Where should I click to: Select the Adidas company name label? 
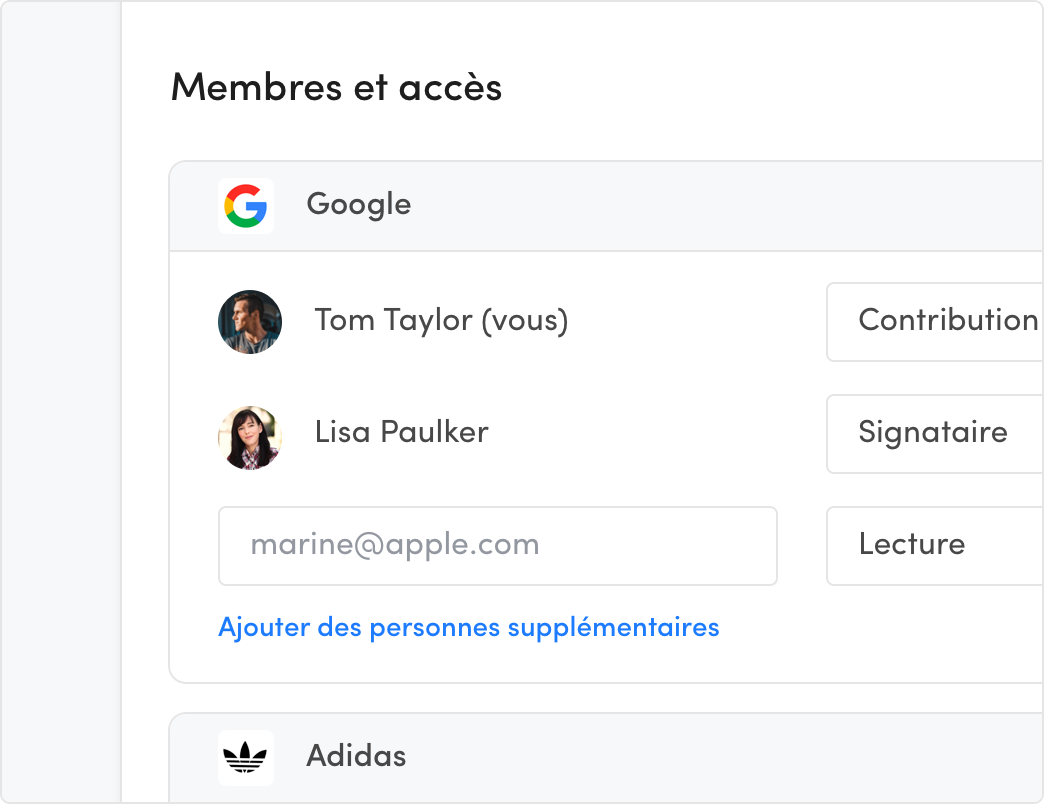[356, 756]
